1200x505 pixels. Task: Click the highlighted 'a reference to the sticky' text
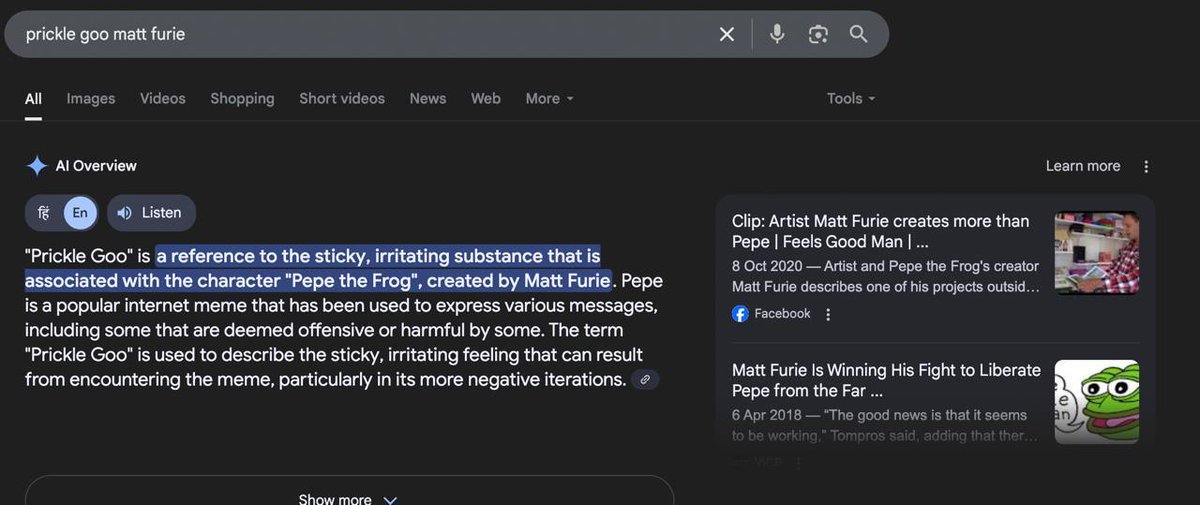(318, 268)
